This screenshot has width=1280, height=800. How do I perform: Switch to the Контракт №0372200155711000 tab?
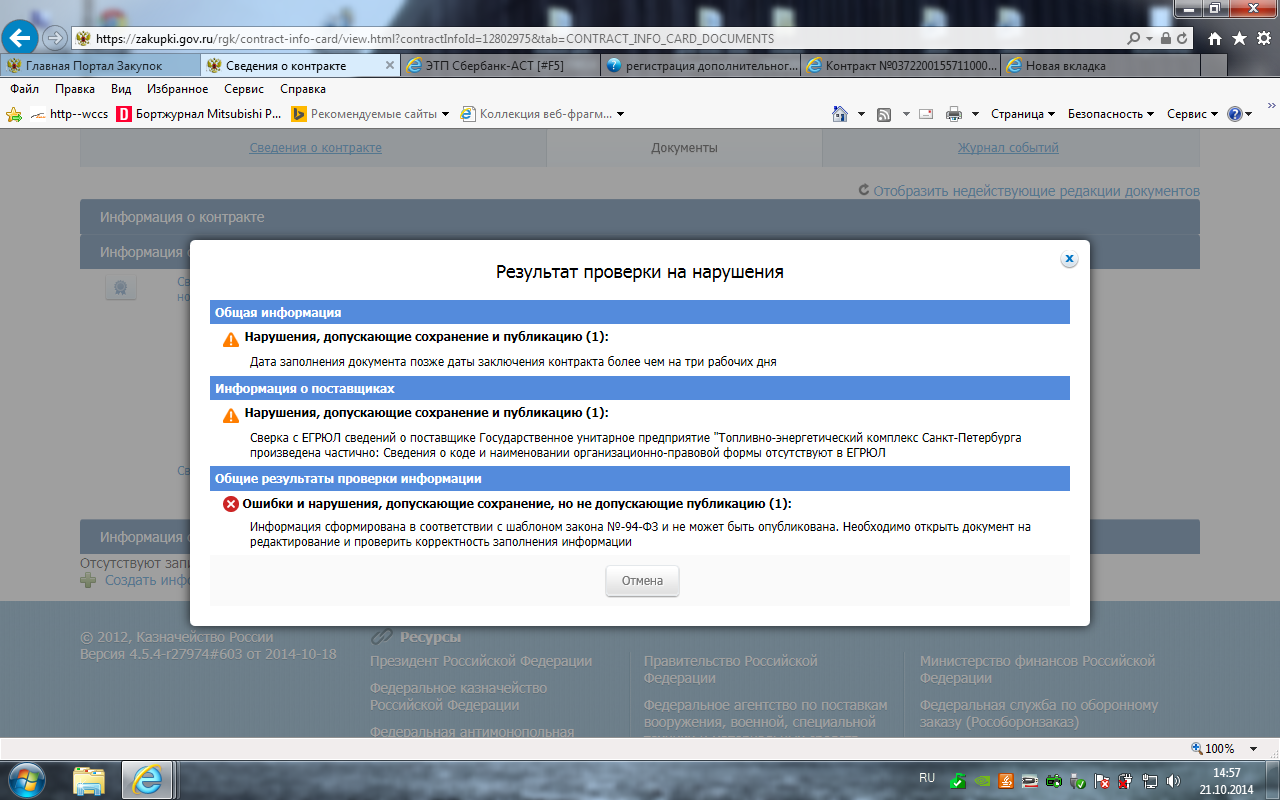(x=901, y=66)
